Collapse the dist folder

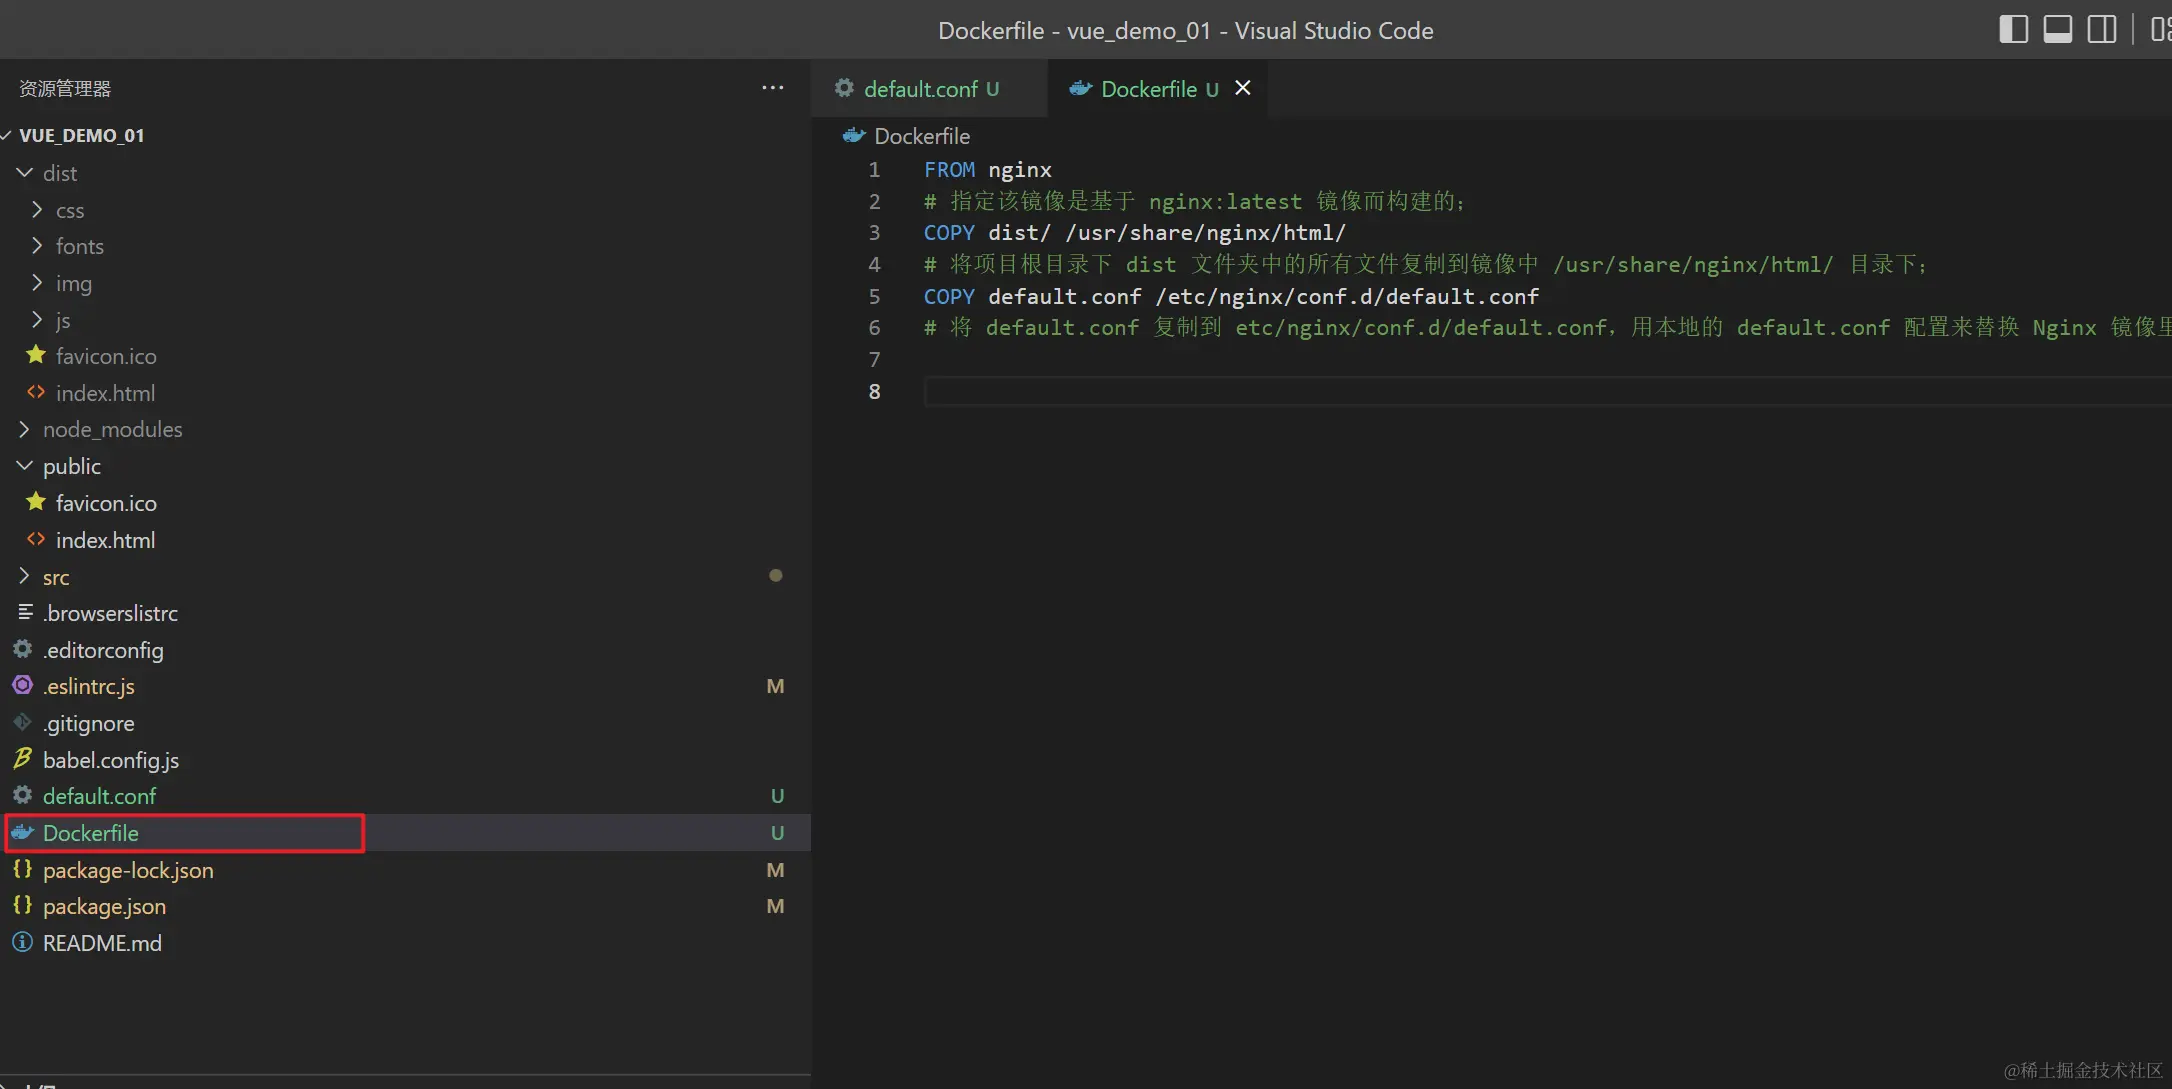(25, 173)
